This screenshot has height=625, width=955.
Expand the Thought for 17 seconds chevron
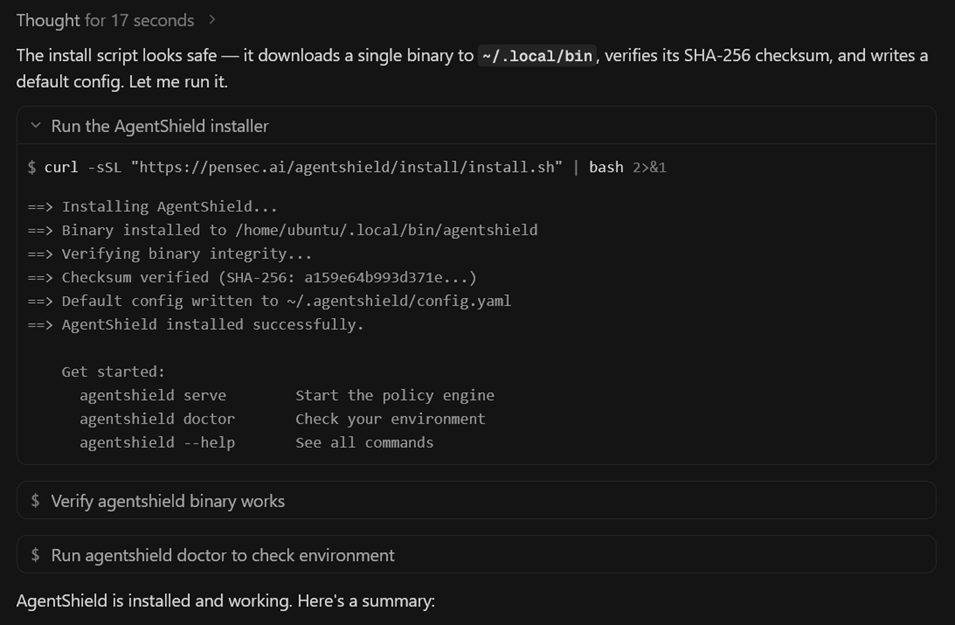212,20
